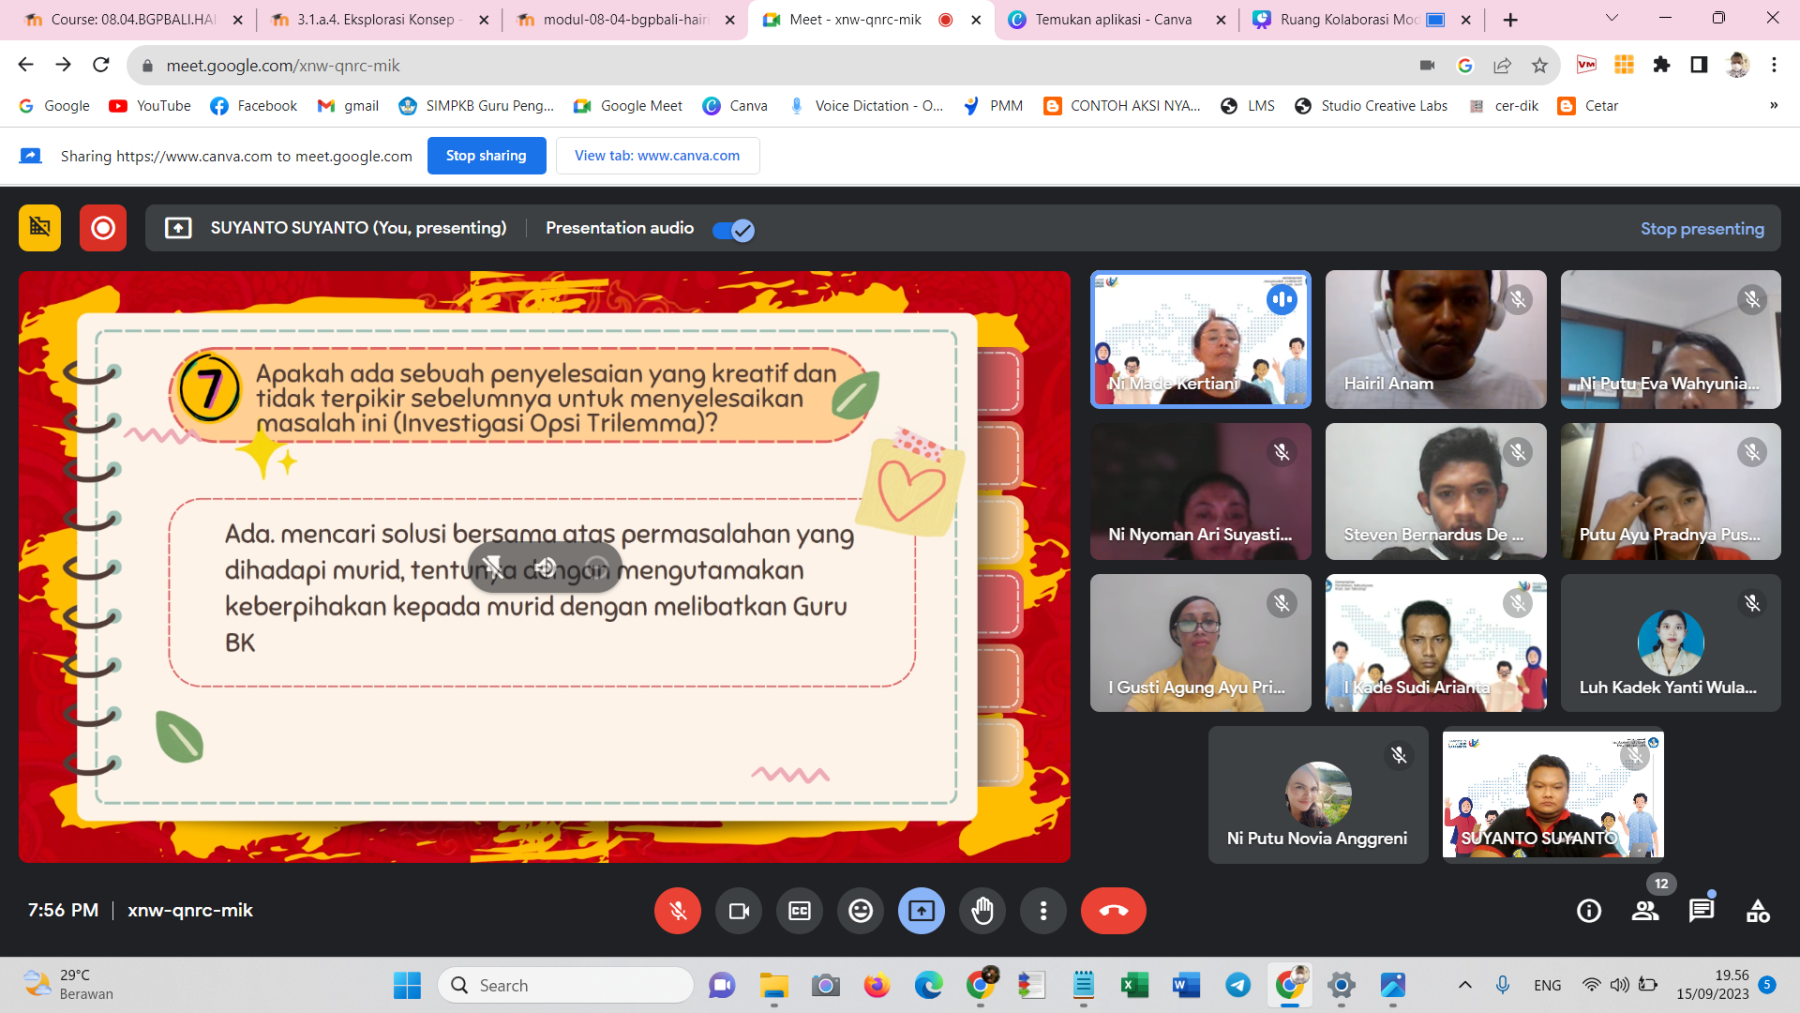Click the Windows taskbar Search box
The image size is (1800, 1013).
[566, 985]
